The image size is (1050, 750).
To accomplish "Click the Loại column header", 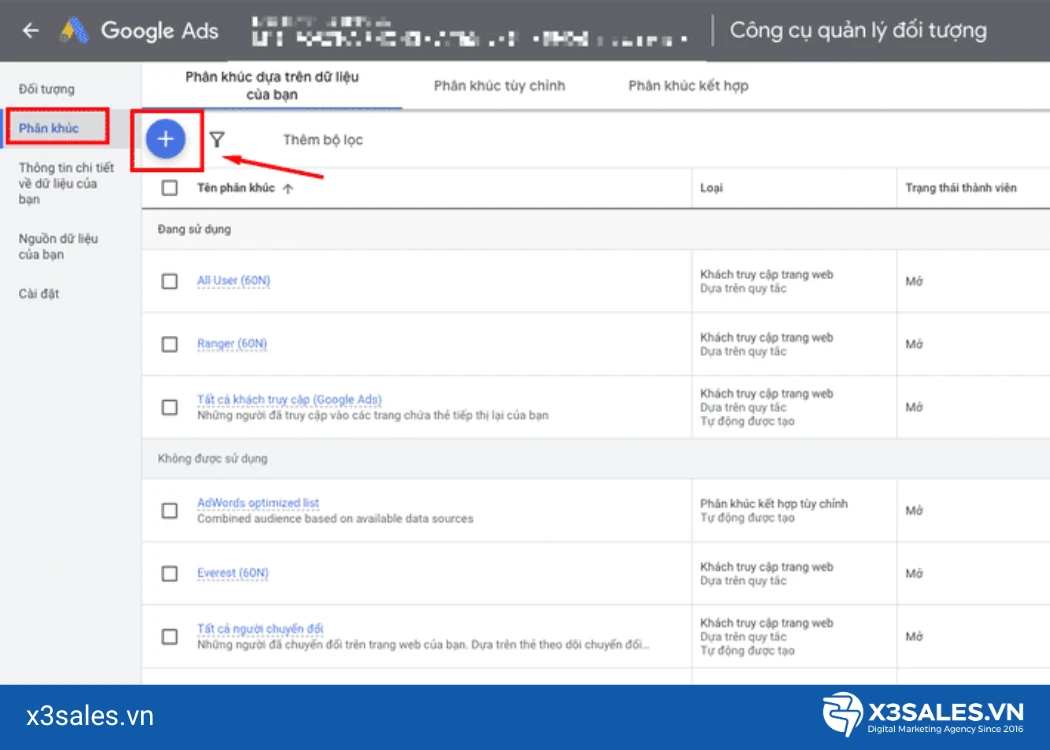I will click(711, 188).
